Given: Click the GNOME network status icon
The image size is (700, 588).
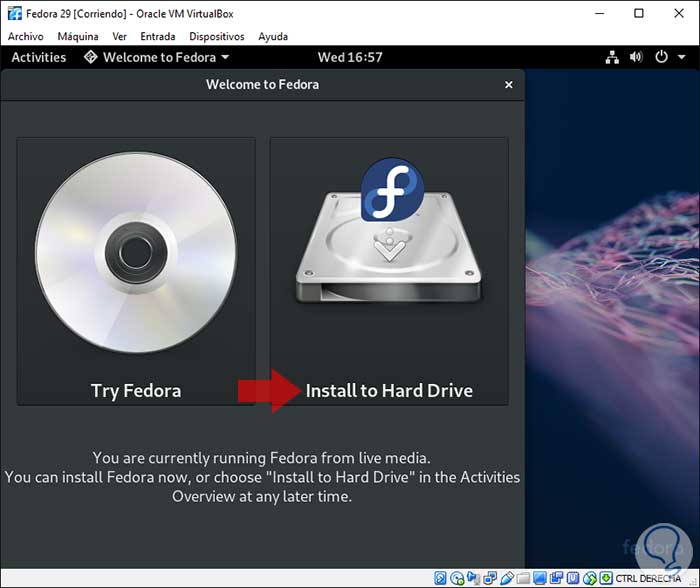Looking at the screenshot, I should (x=612, y=58).
